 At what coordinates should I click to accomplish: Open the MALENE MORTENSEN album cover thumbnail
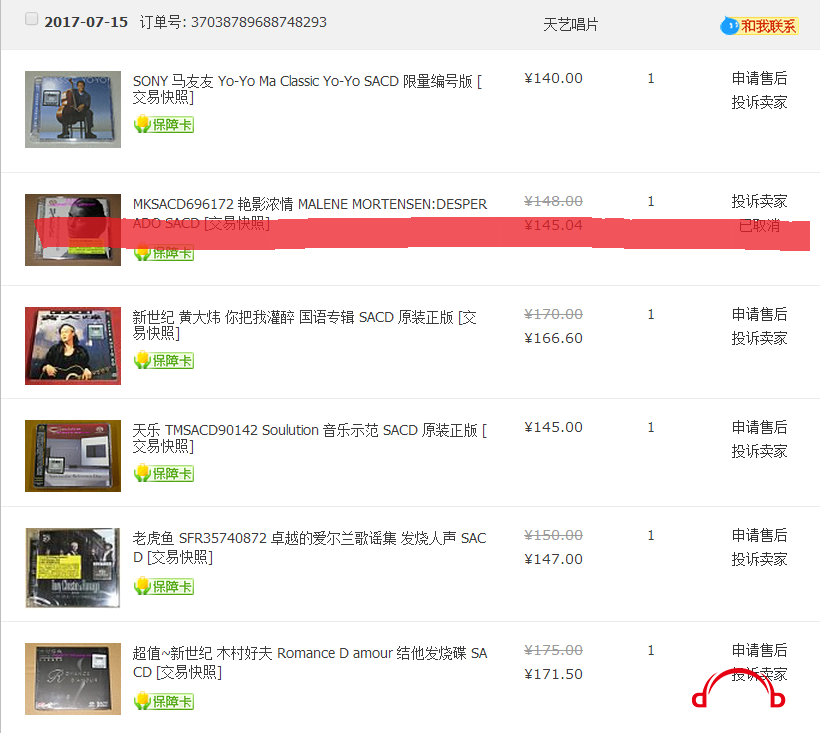pos(73,230)
